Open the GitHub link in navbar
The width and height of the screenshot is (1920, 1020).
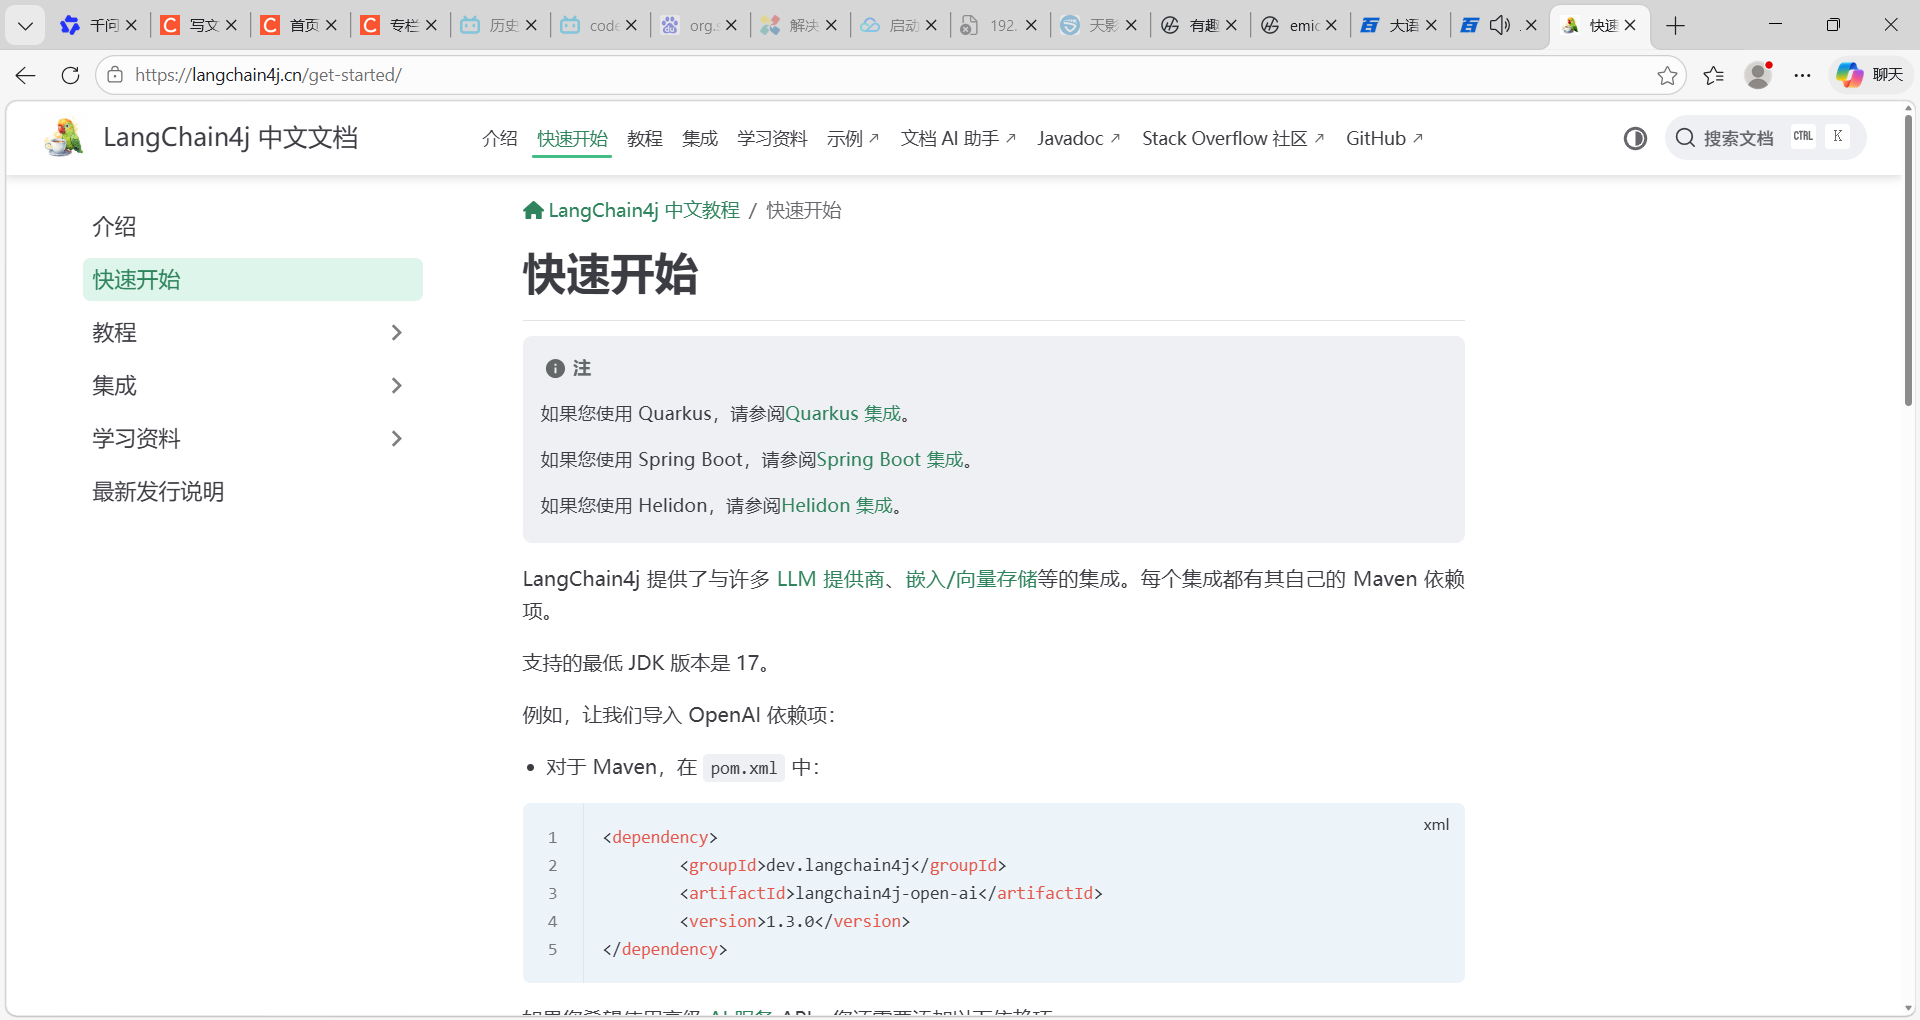coord(1384,138)
